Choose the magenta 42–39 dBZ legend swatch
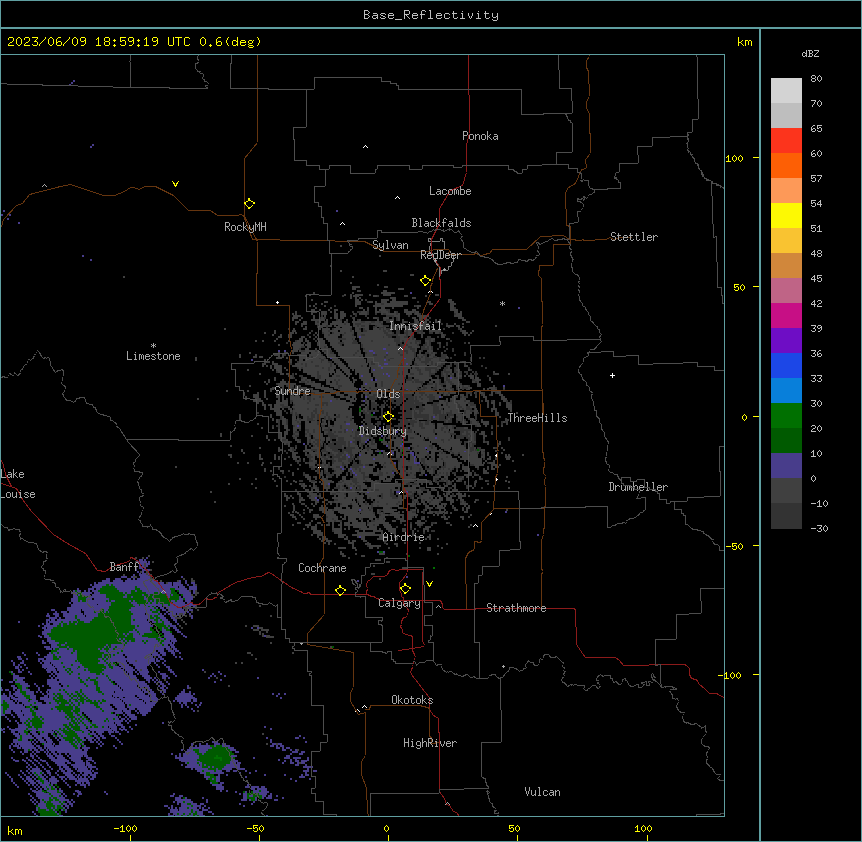The height and width of the screenshot is (842, 862). click(786, 315)
